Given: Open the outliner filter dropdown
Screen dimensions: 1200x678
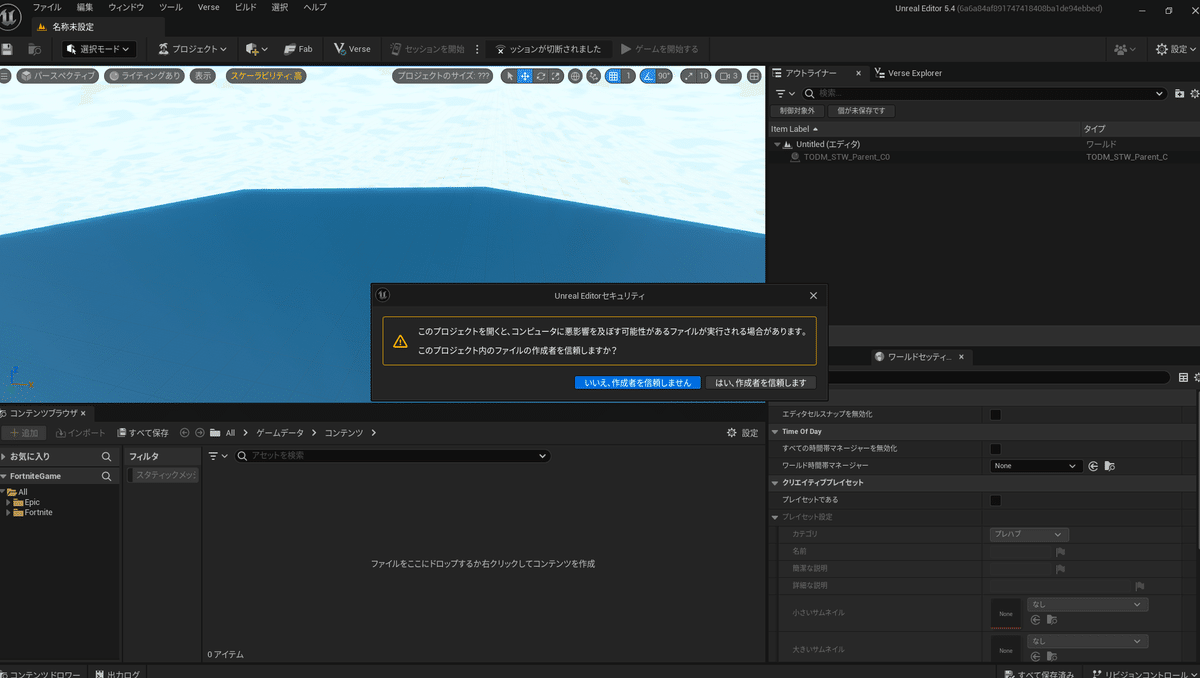Looking at the screenshot, I should (785, 93).
